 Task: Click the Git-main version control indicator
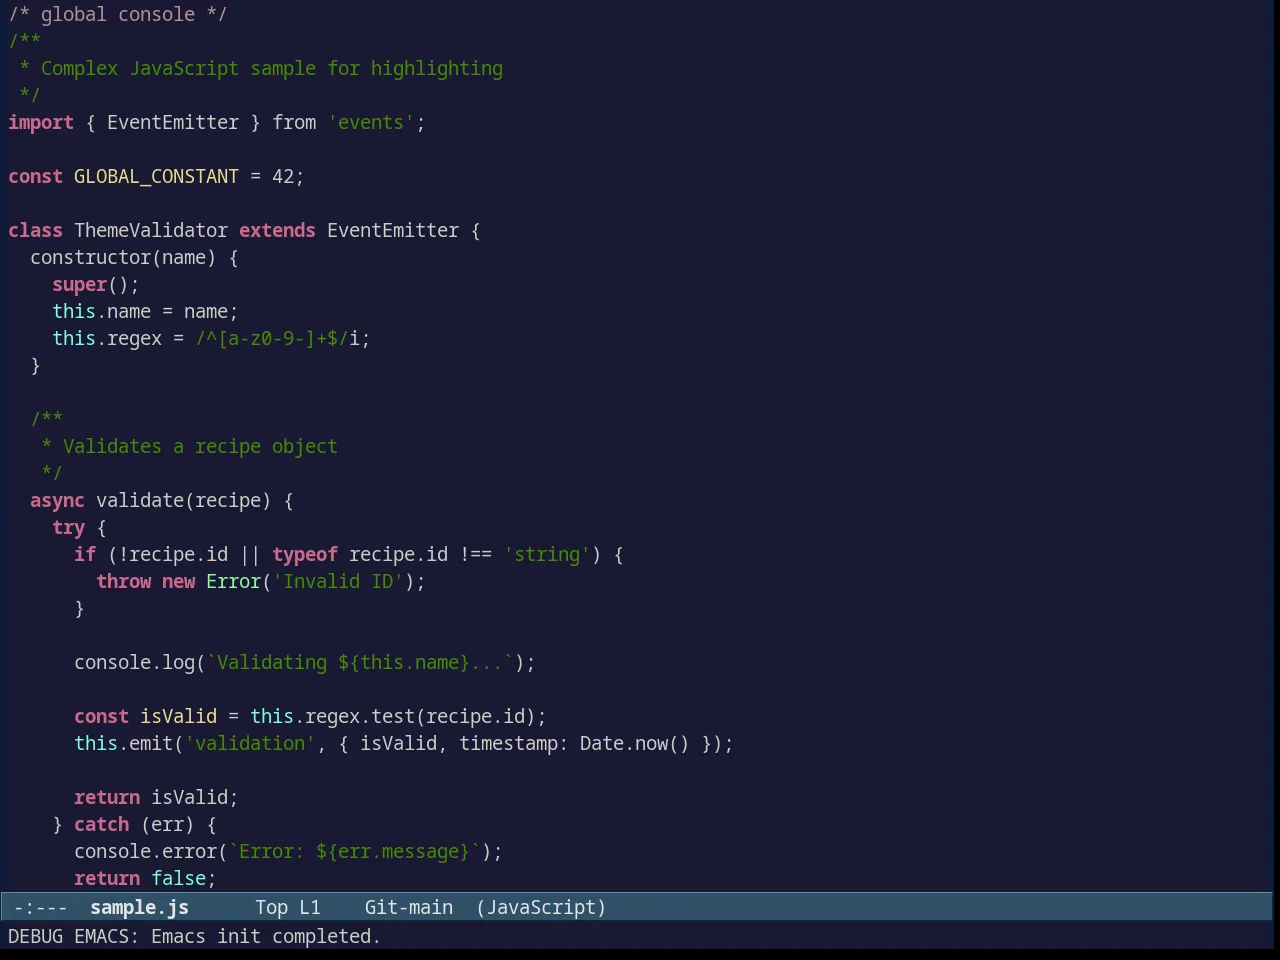408,907
